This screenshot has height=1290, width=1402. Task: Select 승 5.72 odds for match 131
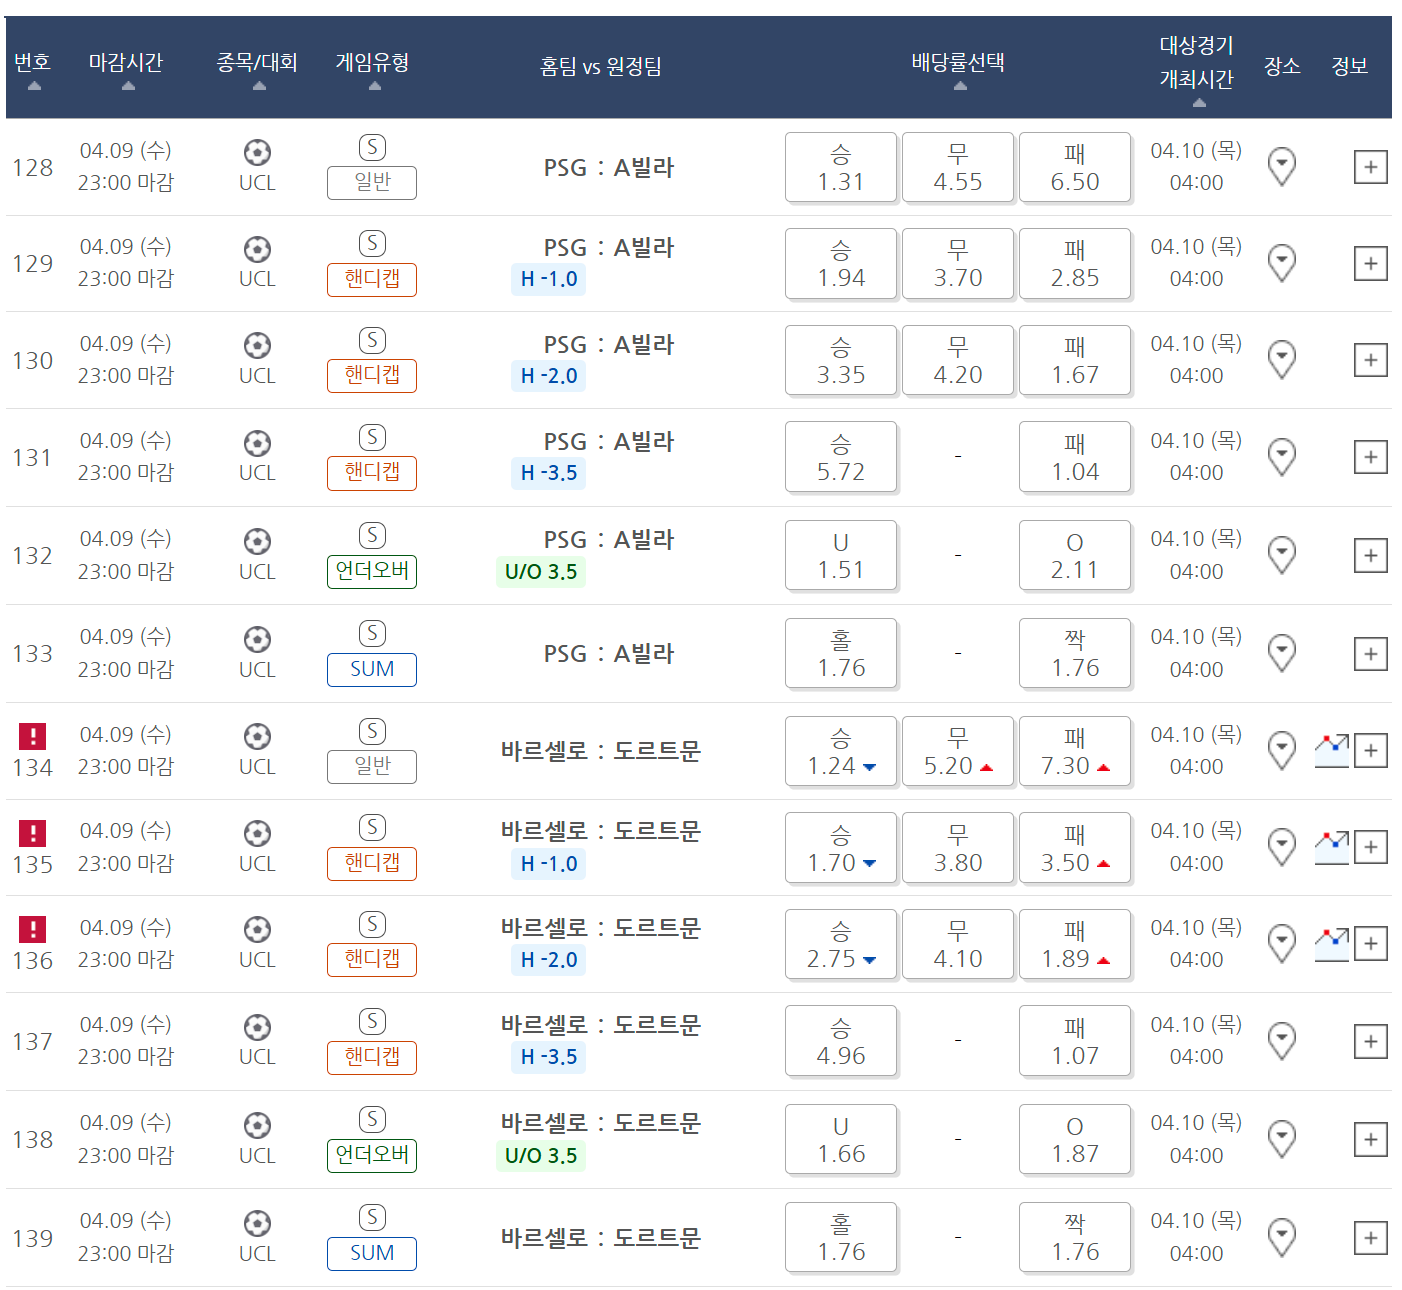pyautogui.click(x=841, y=457)
